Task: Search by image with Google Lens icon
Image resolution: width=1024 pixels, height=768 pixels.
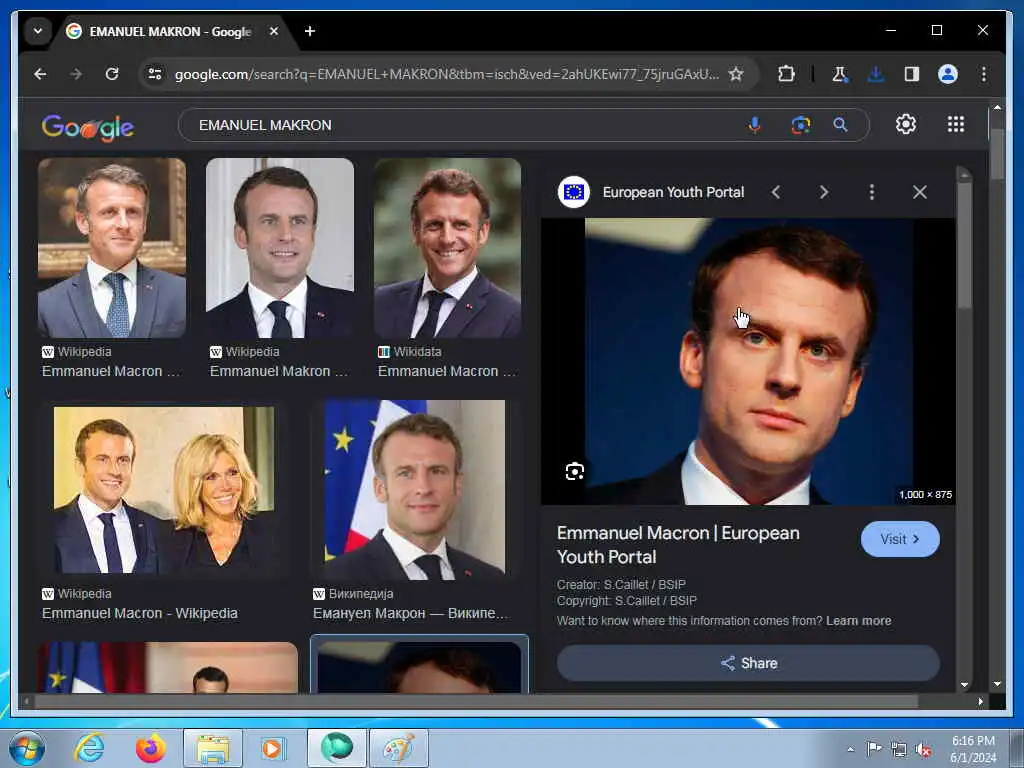Action: click(x=801, y=125)
